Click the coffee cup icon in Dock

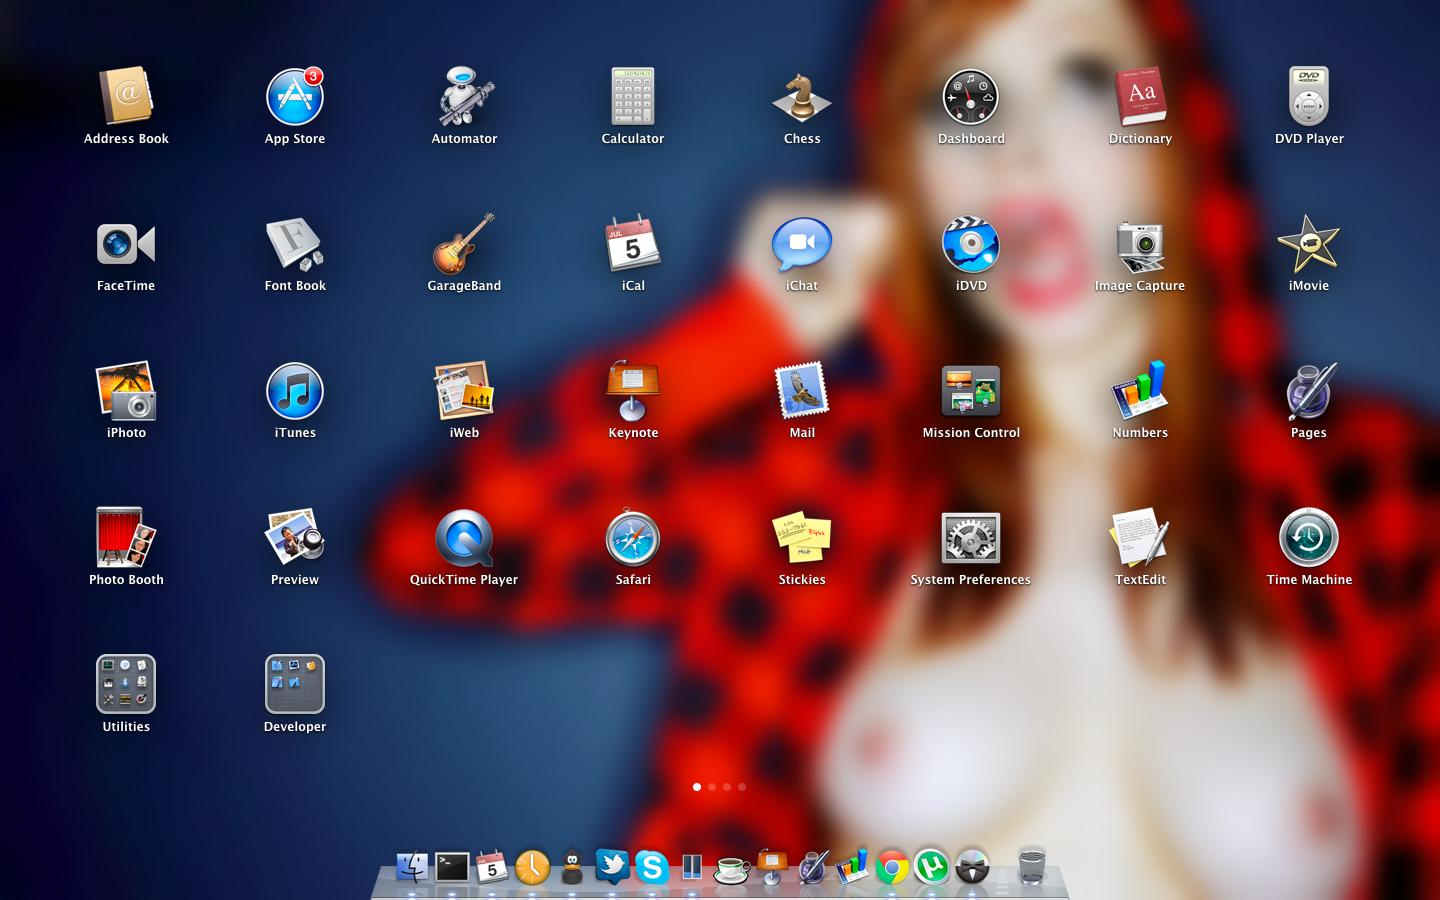point(732,869)
